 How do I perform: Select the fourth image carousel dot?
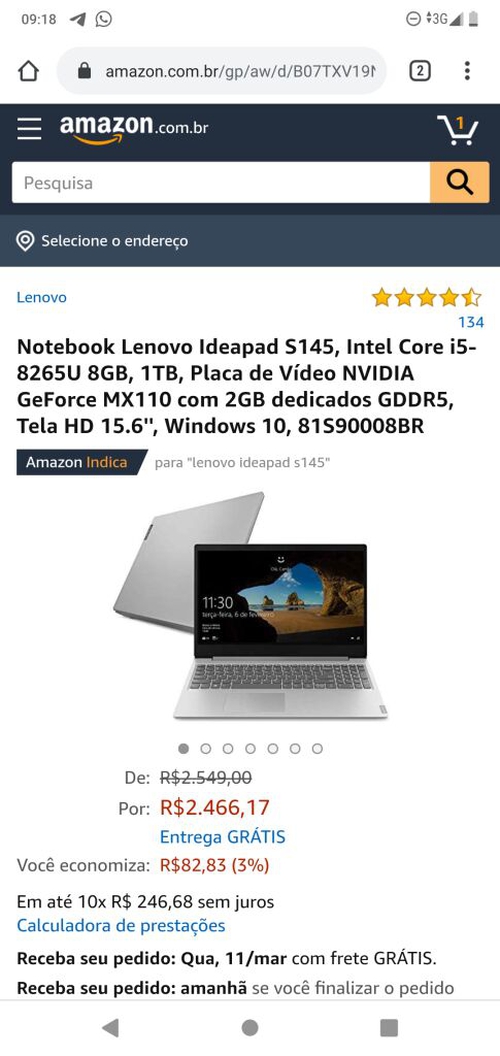pos(251,749)
